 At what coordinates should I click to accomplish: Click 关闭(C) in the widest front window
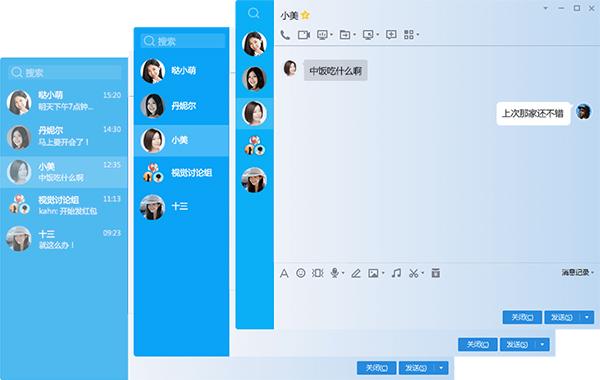[x=522, y=317]
